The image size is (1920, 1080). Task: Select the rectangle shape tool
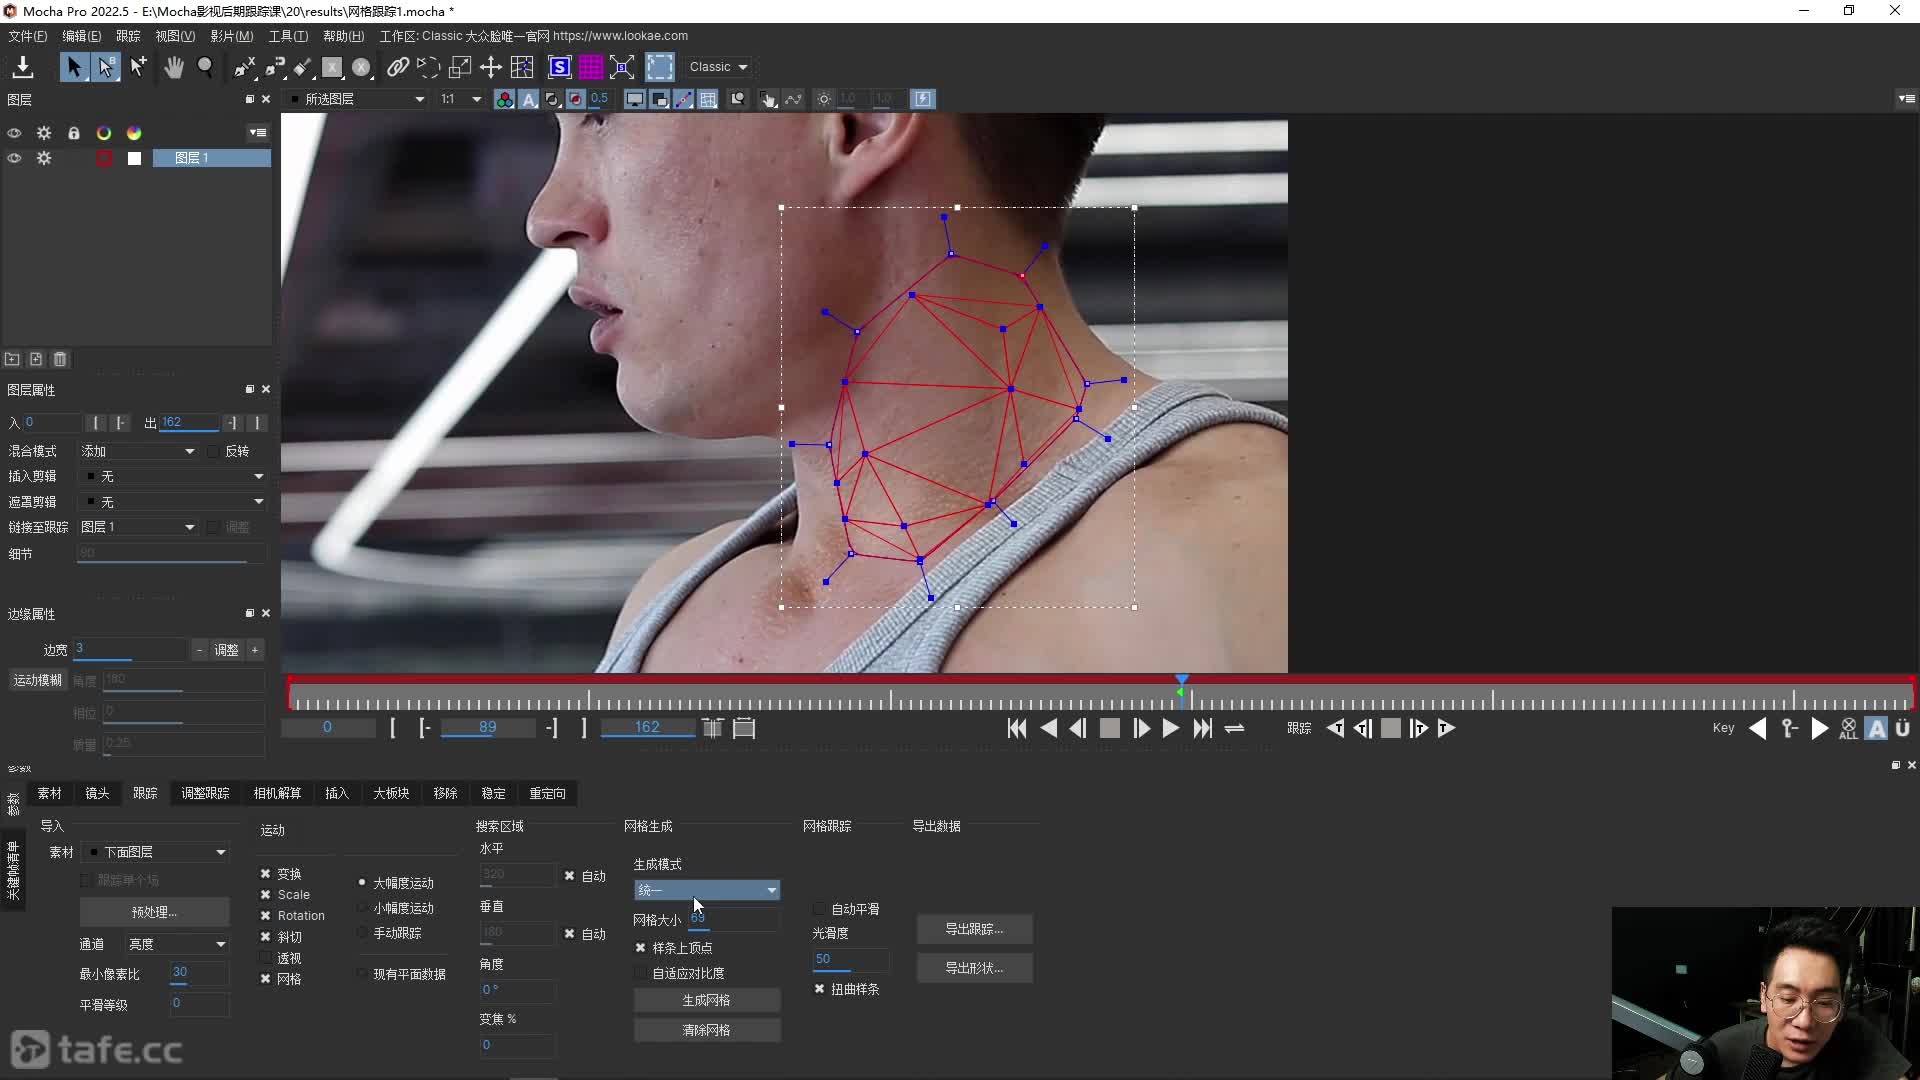coord(332,67)
